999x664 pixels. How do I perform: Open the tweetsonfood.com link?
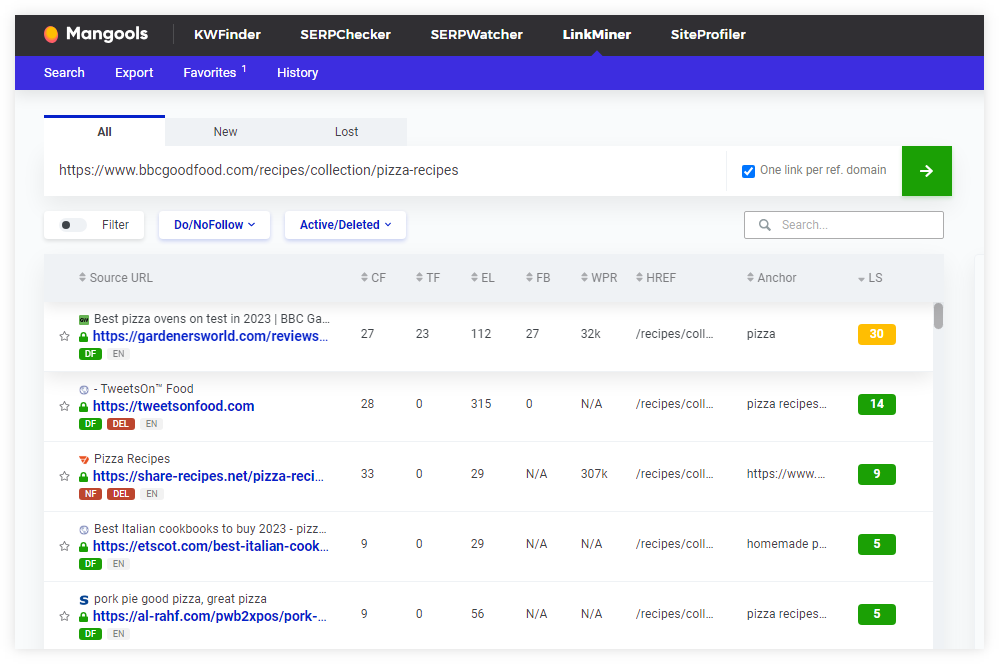point(173,406)
